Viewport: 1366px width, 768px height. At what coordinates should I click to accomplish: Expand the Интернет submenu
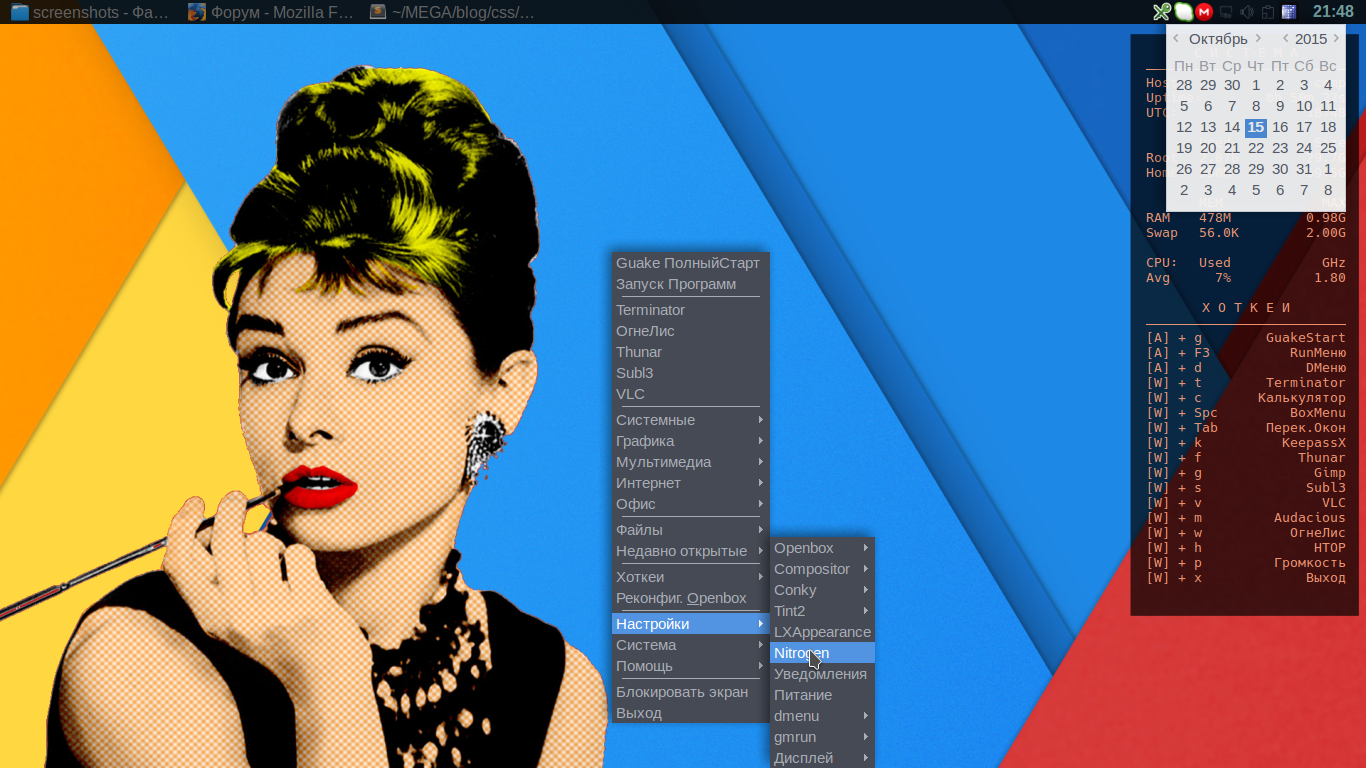690,483
